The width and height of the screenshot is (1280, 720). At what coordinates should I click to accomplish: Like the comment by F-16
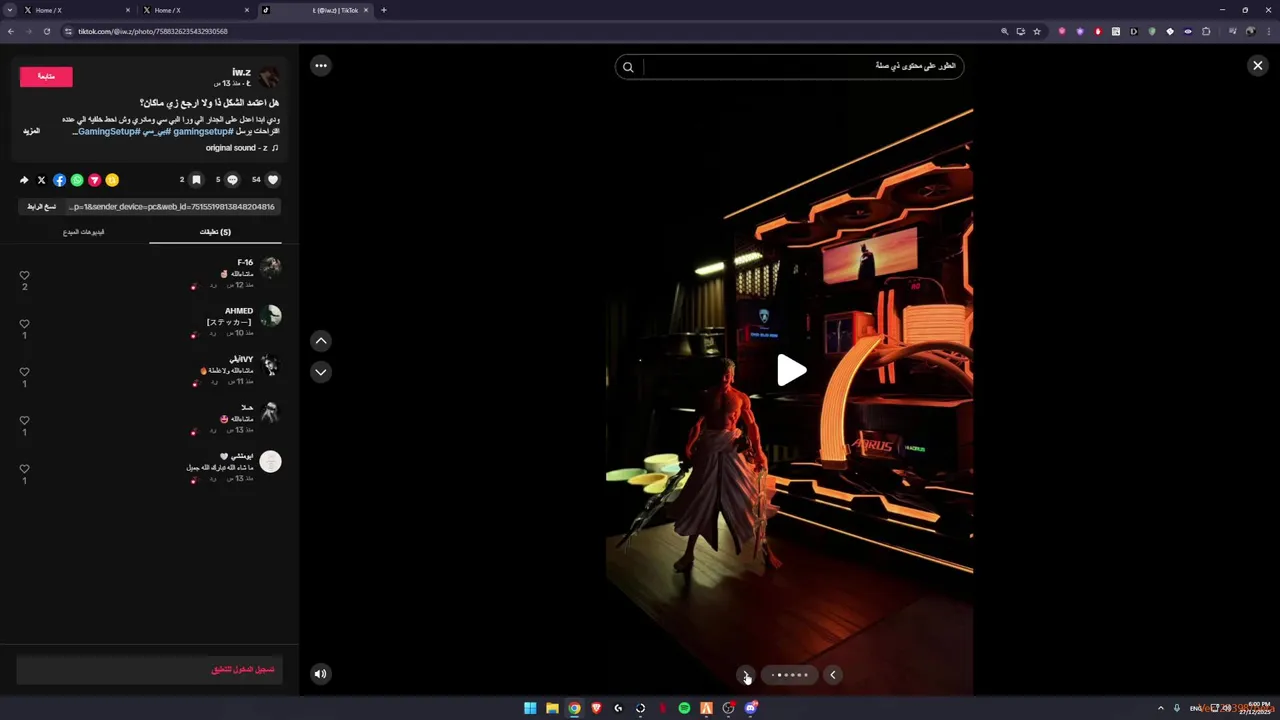tap(24, 276)
